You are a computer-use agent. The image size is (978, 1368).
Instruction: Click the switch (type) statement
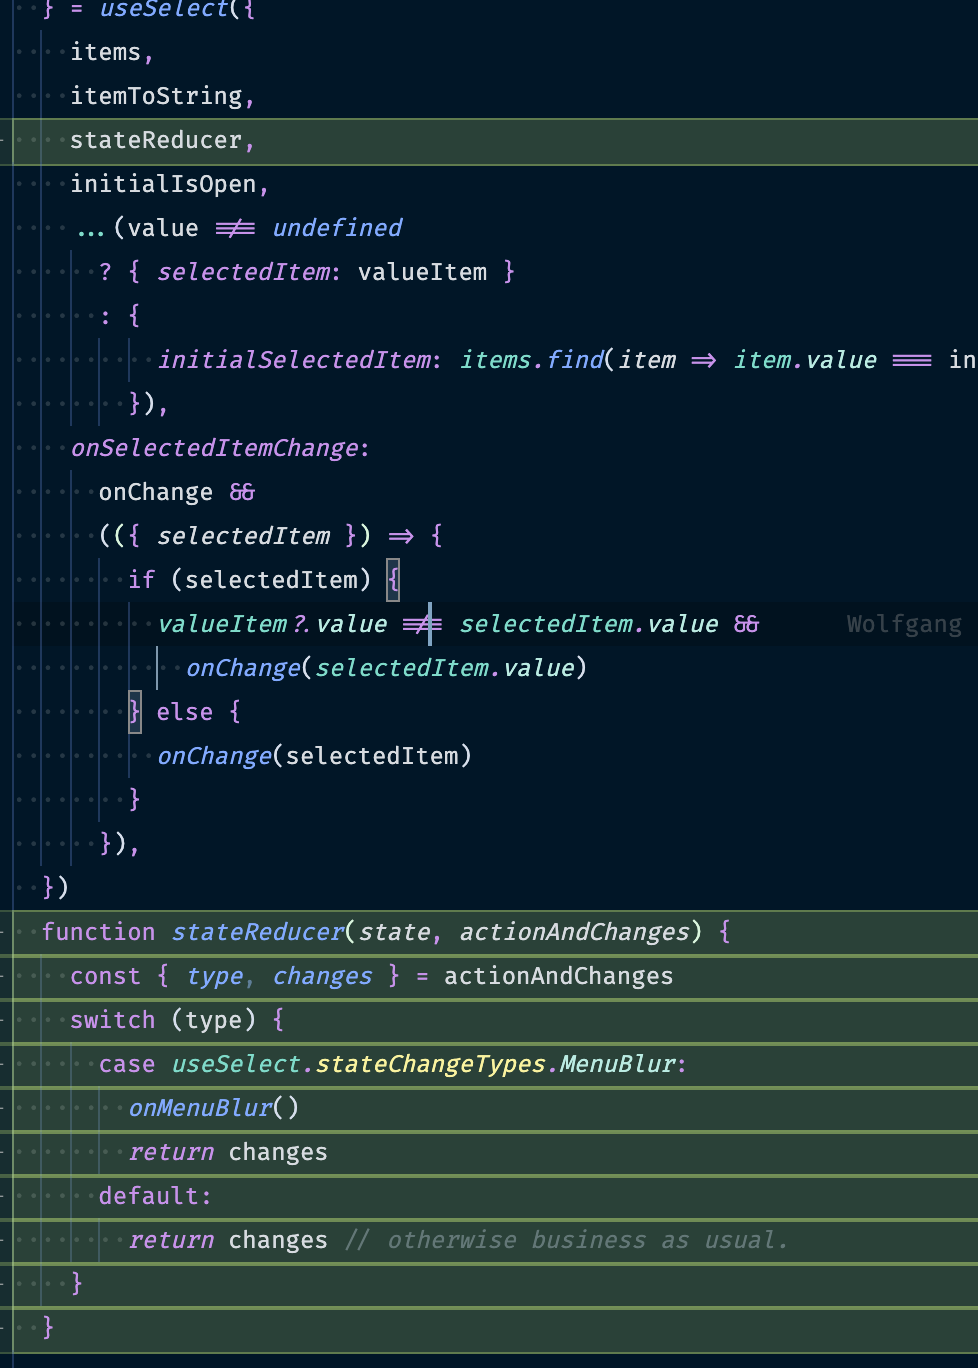pos(175,1019)
